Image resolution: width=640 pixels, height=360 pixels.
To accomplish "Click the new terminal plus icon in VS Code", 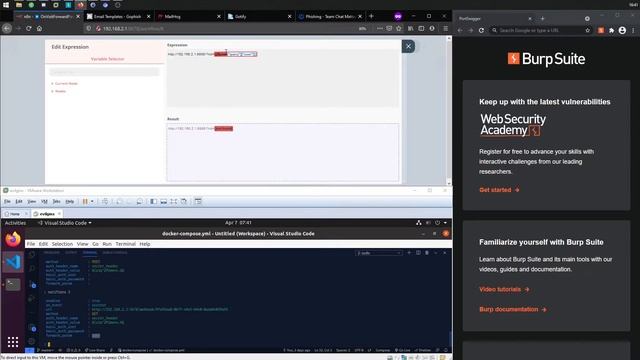I will click(409, 253).
